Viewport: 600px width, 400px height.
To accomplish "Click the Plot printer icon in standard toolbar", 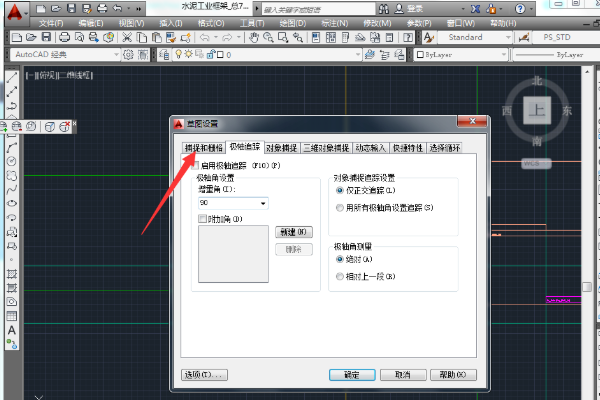I will (x=64, y=37).
